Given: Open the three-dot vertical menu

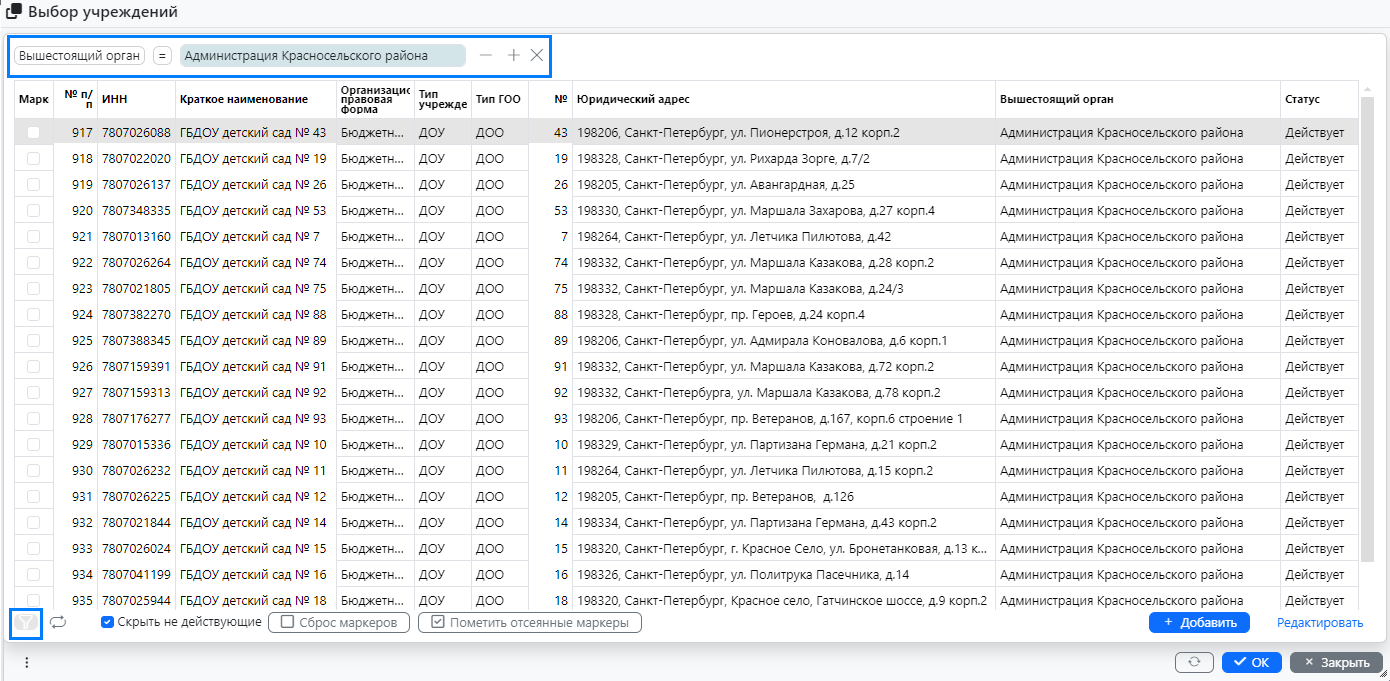Looking at the screenshot, I should pyautogui.click(x=26, y=662).
